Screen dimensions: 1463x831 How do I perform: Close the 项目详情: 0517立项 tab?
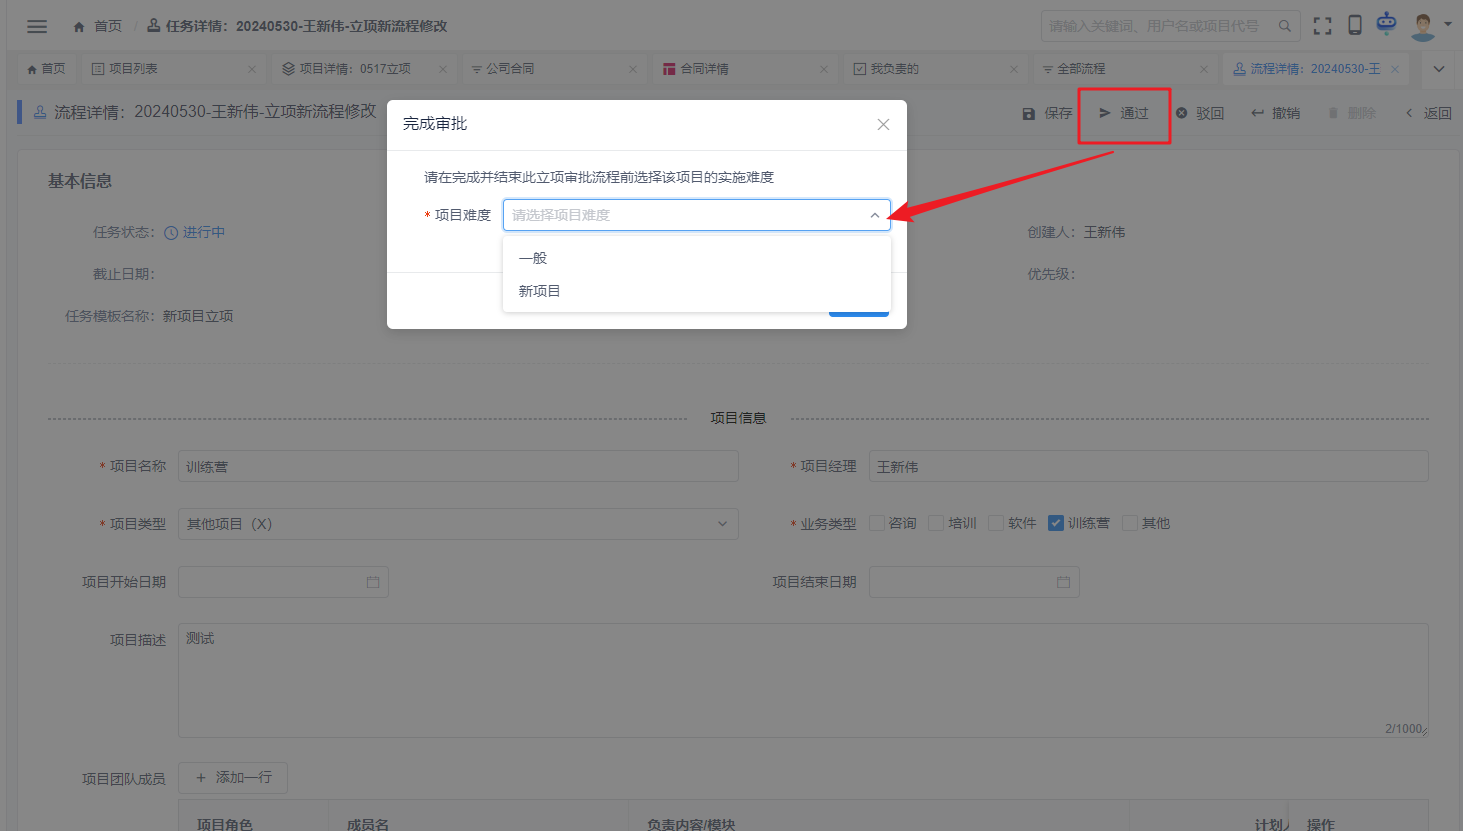click(x=443, y=69)
